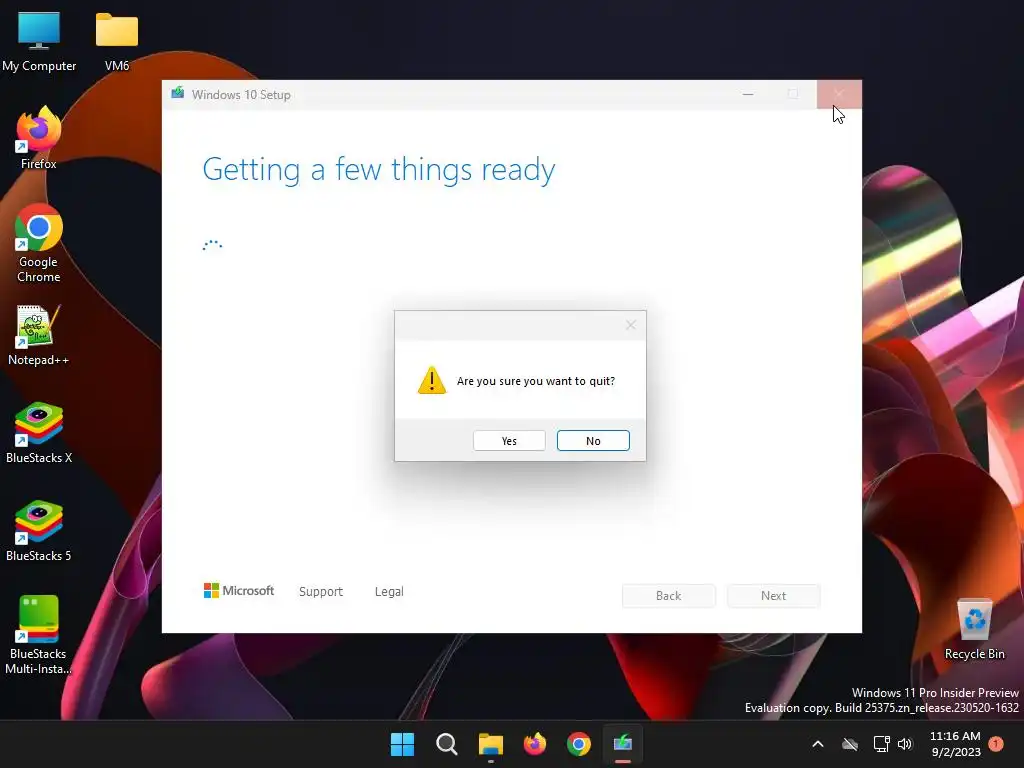Click the Windows 10 Setup title icon

click(178, 94)
